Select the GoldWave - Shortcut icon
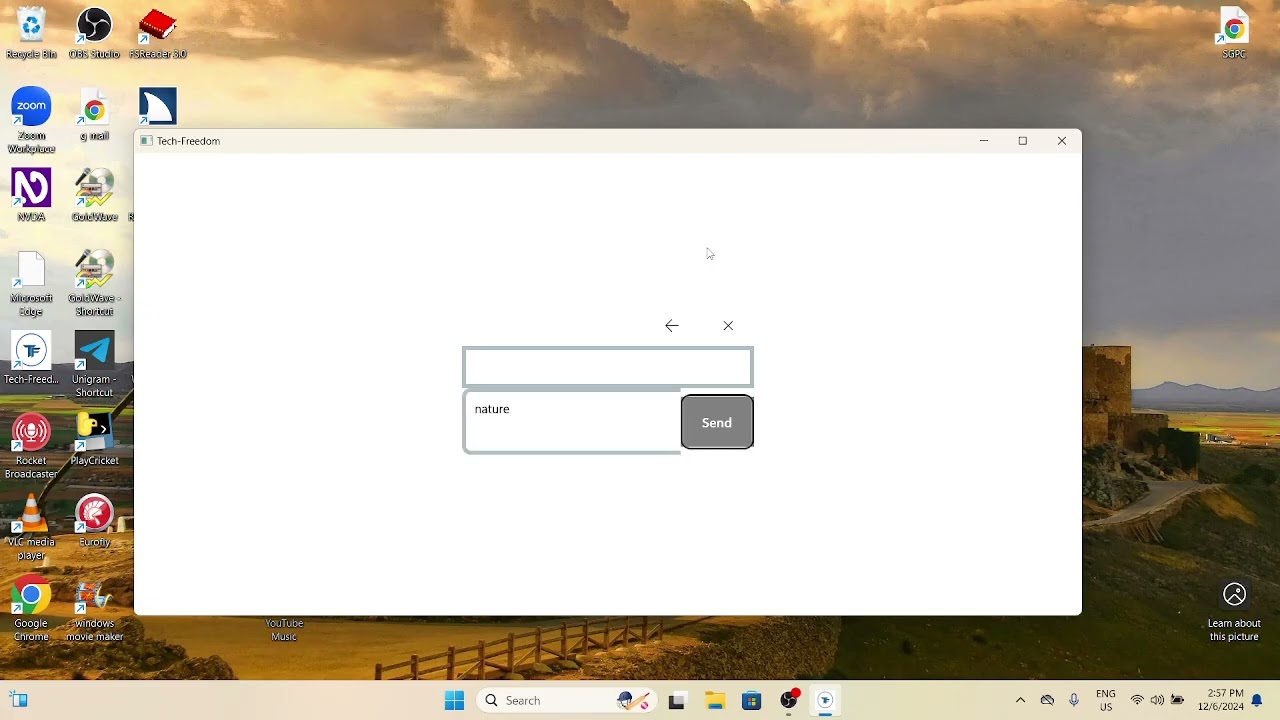 [94, 284]
